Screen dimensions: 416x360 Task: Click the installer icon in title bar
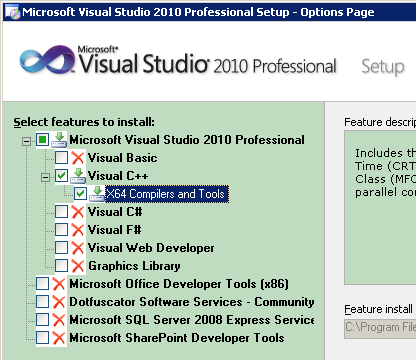(x=12, y=12)
